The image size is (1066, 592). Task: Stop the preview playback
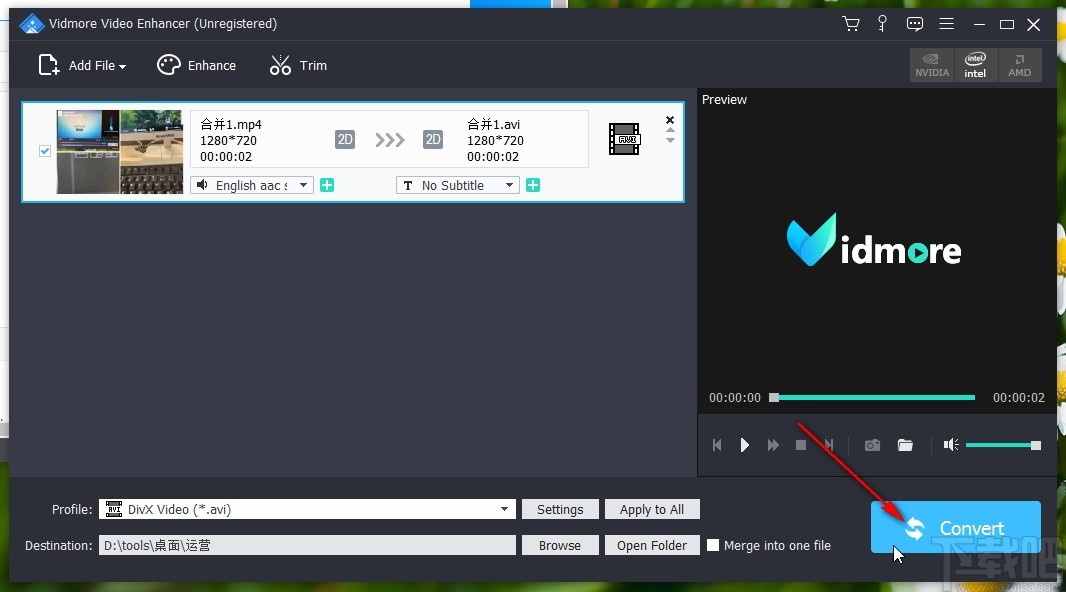click(801, 445)
